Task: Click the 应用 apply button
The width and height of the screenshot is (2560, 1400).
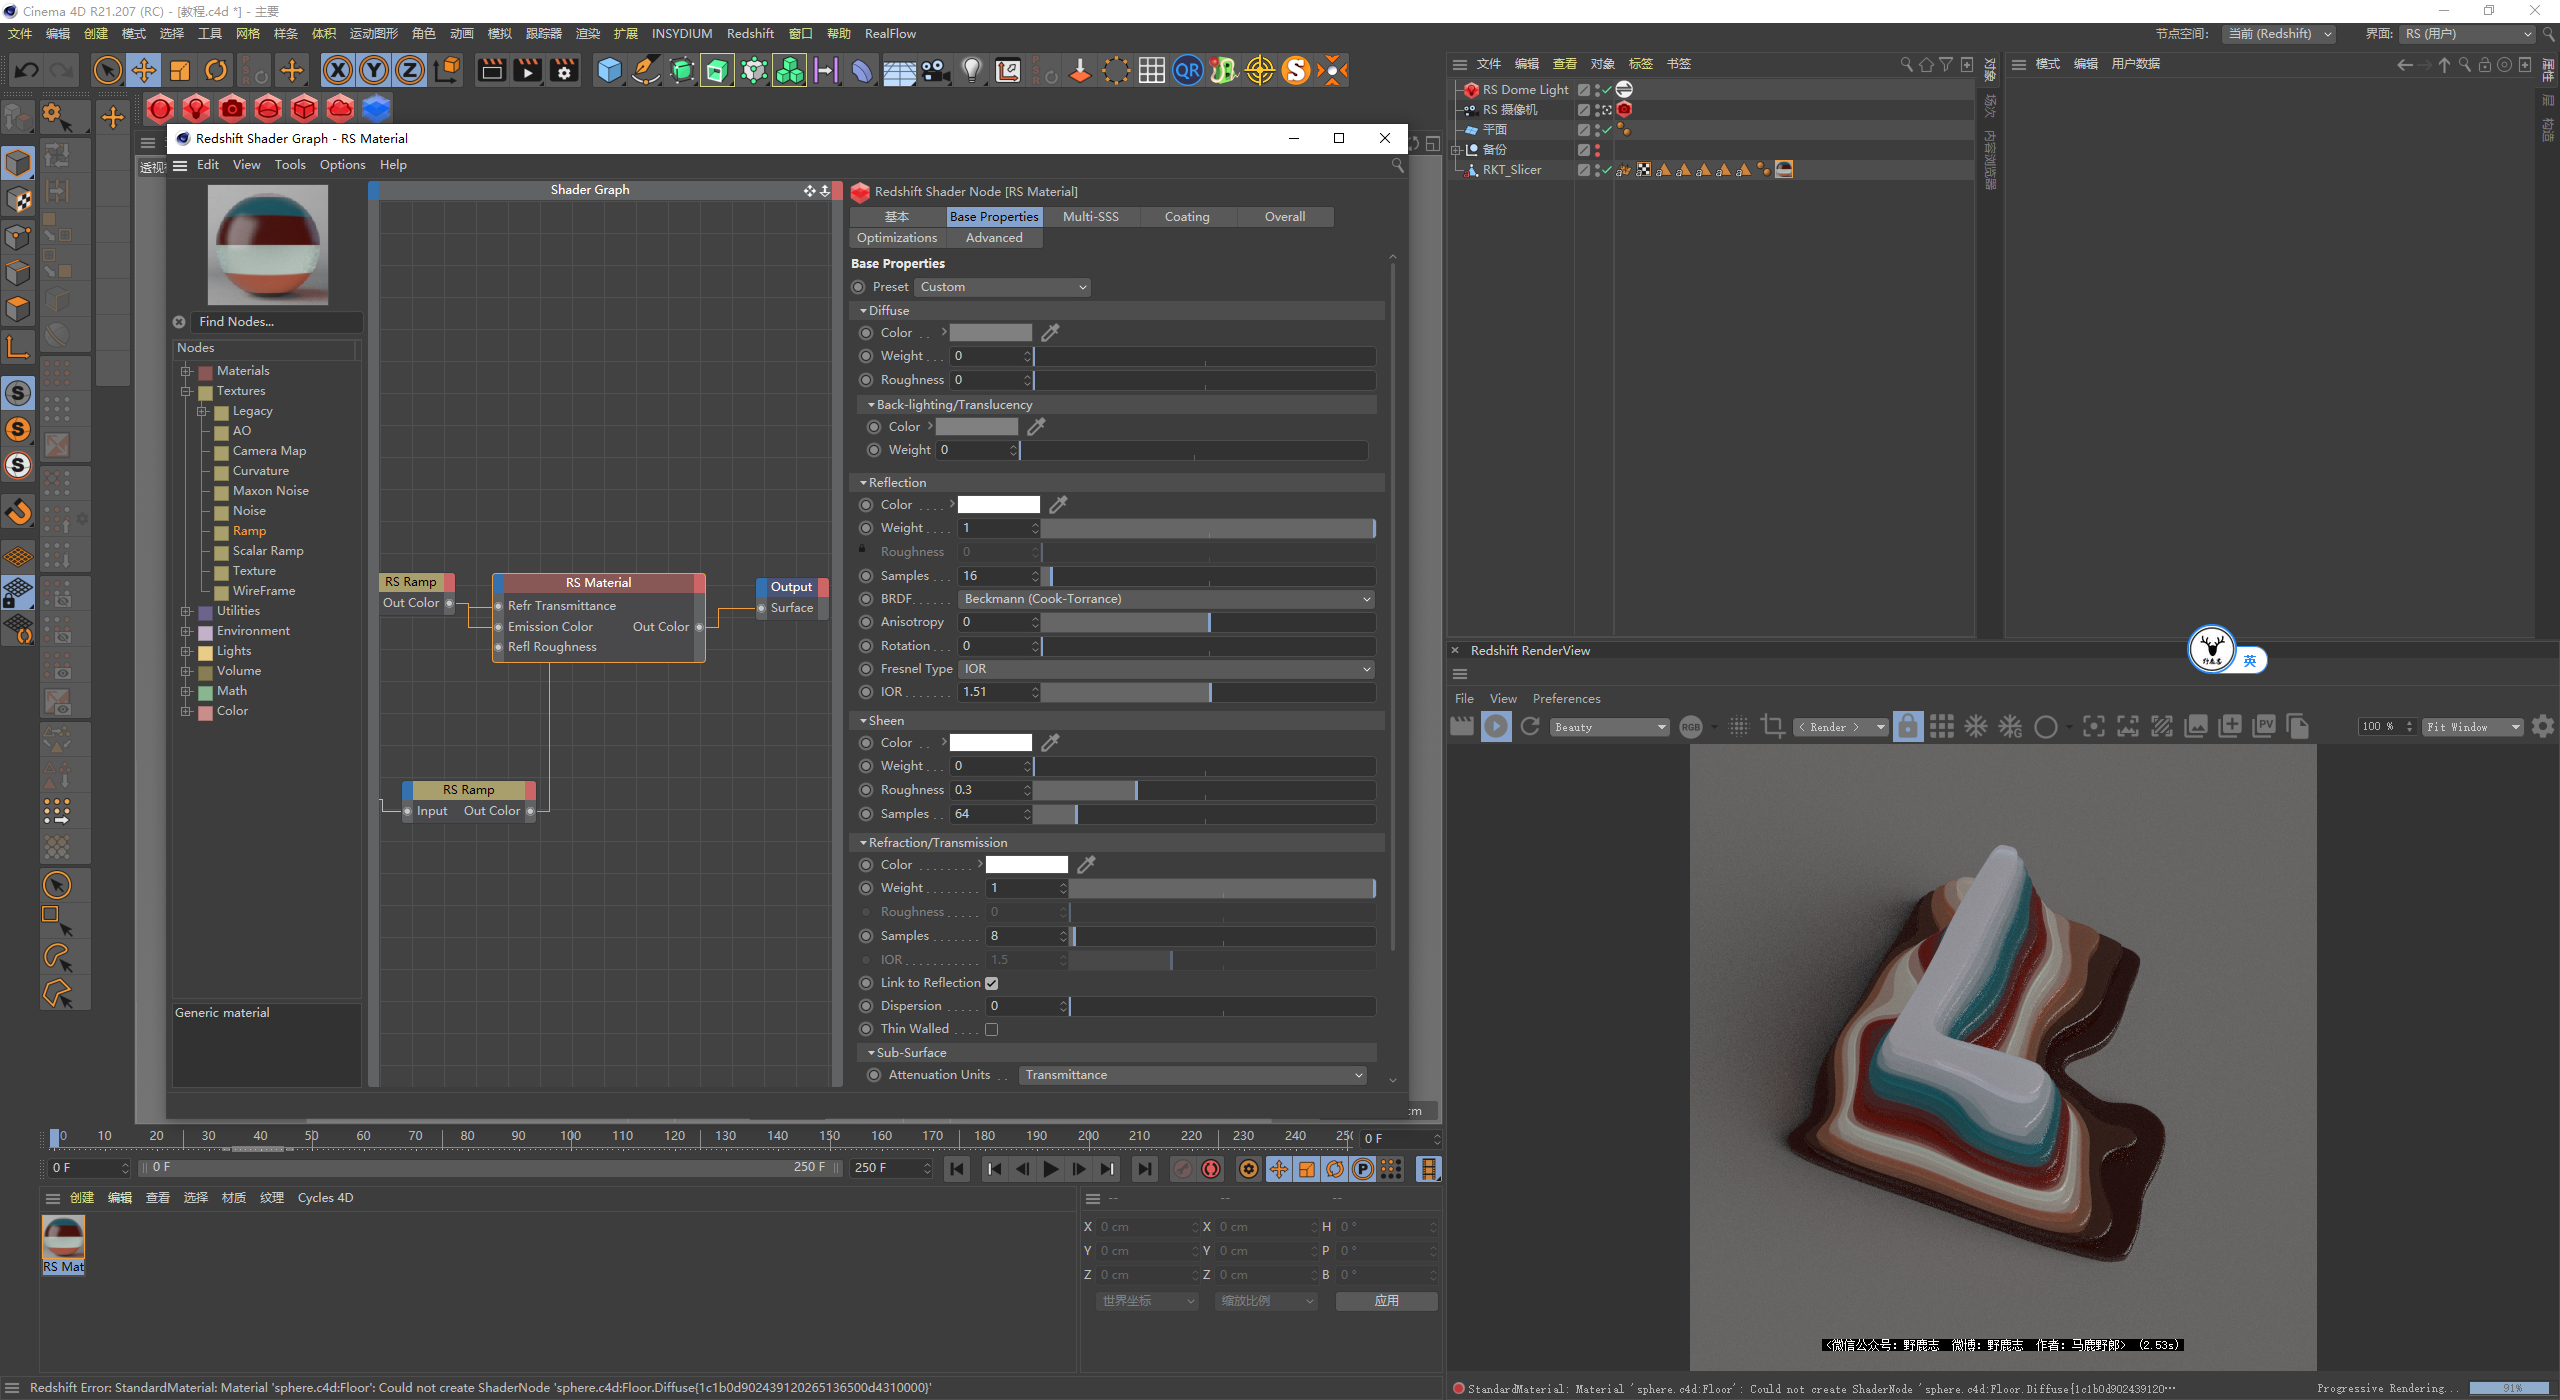Action: coord(1386,1301)
